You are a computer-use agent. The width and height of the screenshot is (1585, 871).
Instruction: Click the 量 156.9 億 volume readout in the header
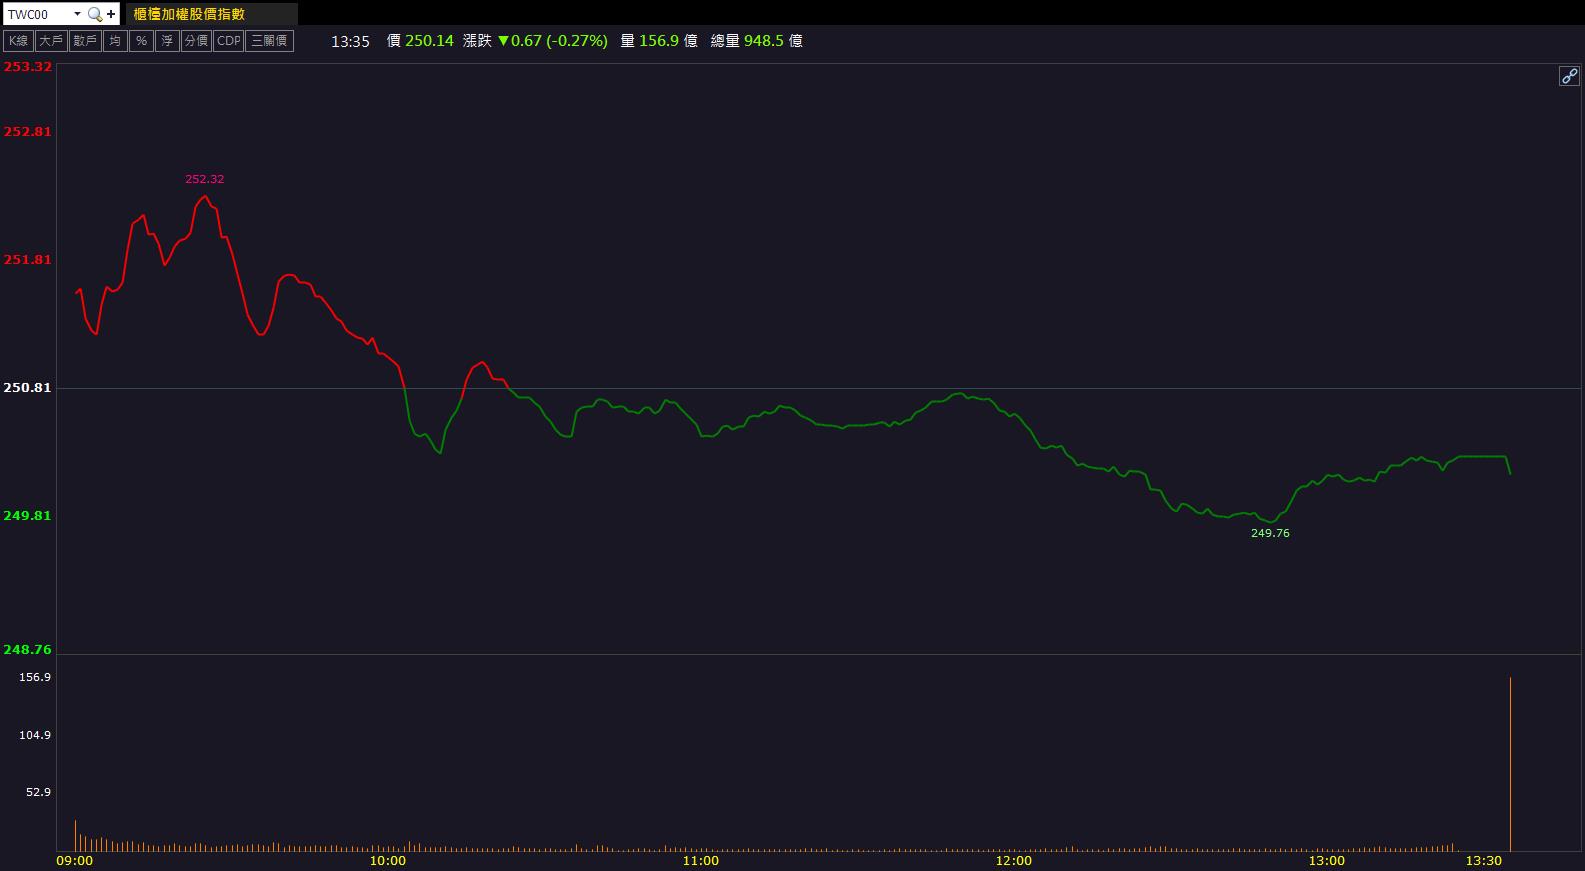(659, 41)
